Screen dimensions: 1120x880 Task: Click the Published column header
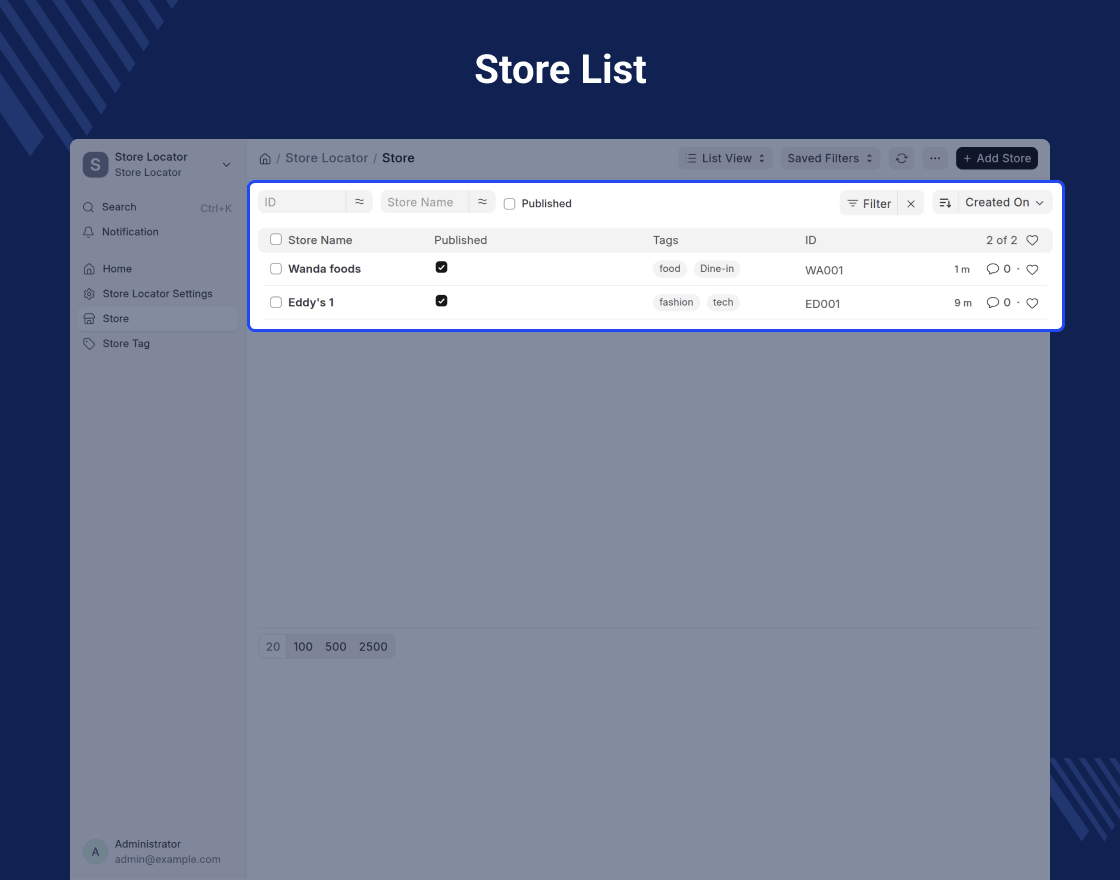[461, 241]
